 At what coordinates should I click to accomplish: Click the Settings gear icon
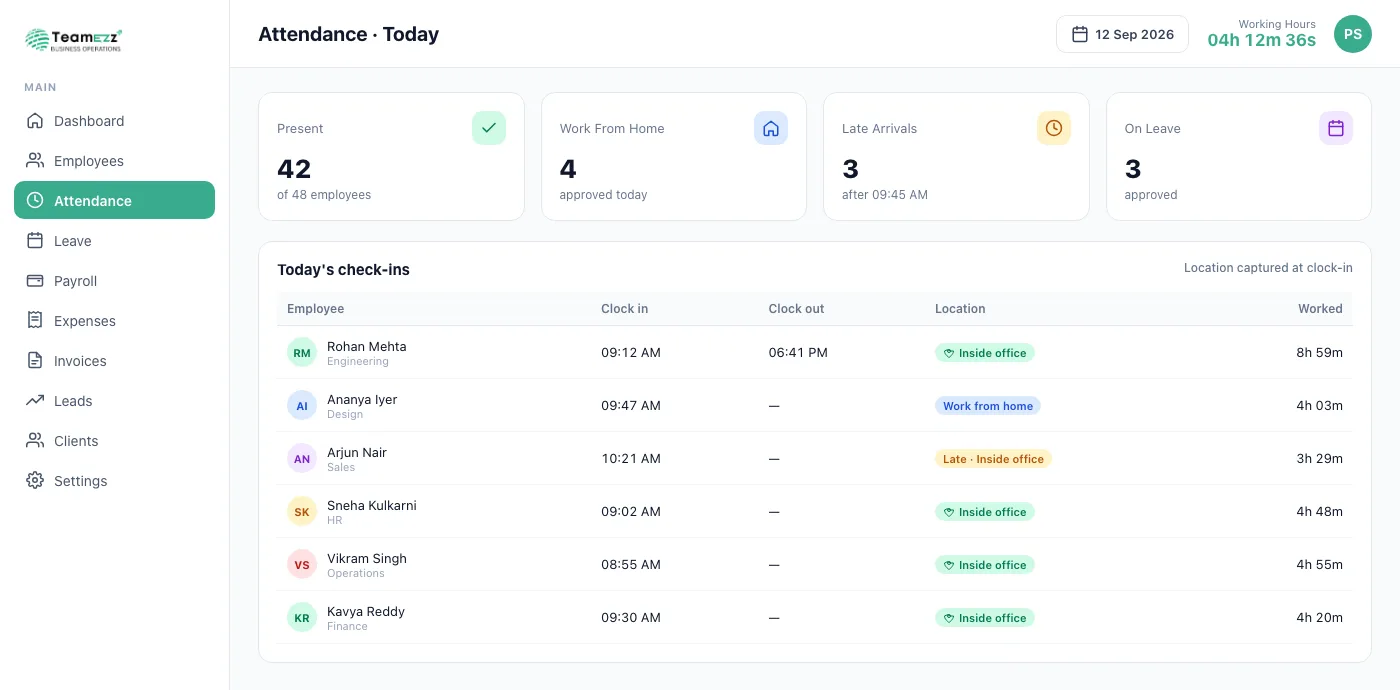35,481
